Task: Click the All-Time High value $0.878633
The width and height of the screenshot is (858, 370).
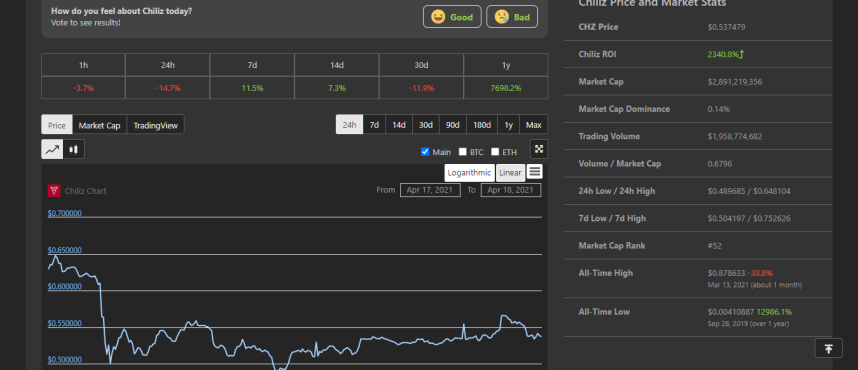Action: (726, 273)
